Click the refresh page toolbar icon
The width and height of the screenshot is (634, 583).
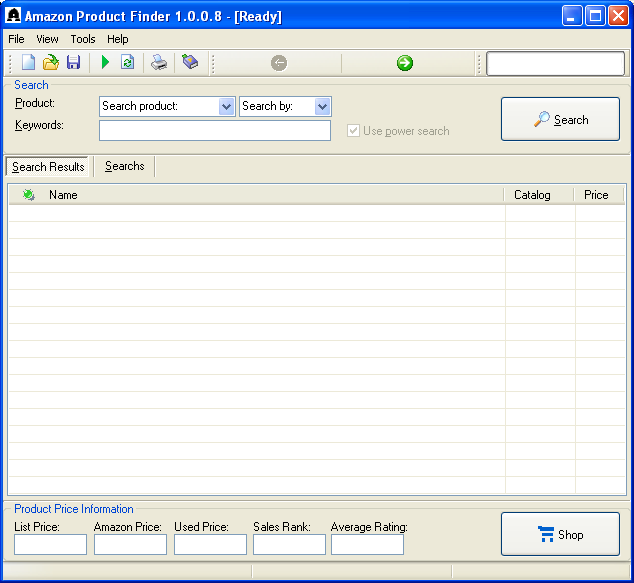[x=127, y=63]
